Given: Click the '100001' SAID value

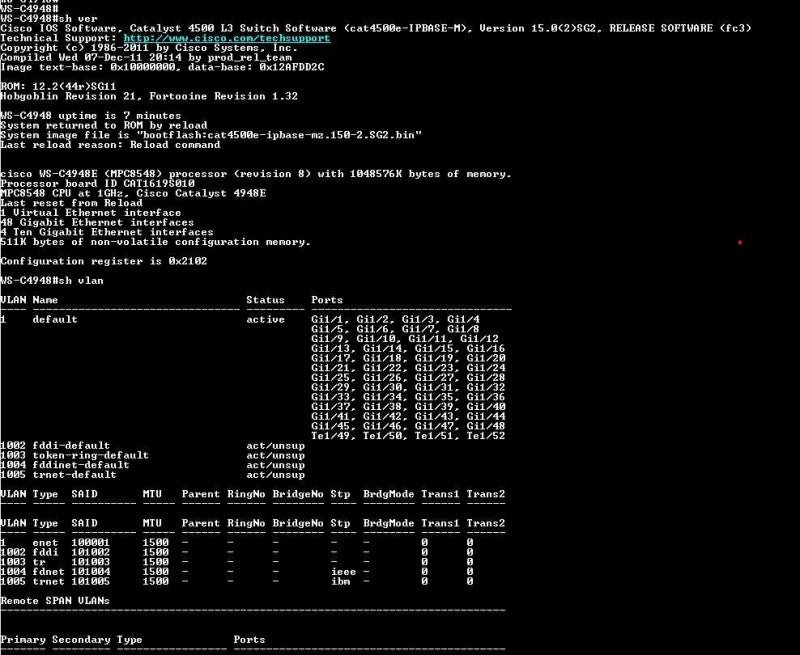Looking at the screenshot, I should click(90, 543).
